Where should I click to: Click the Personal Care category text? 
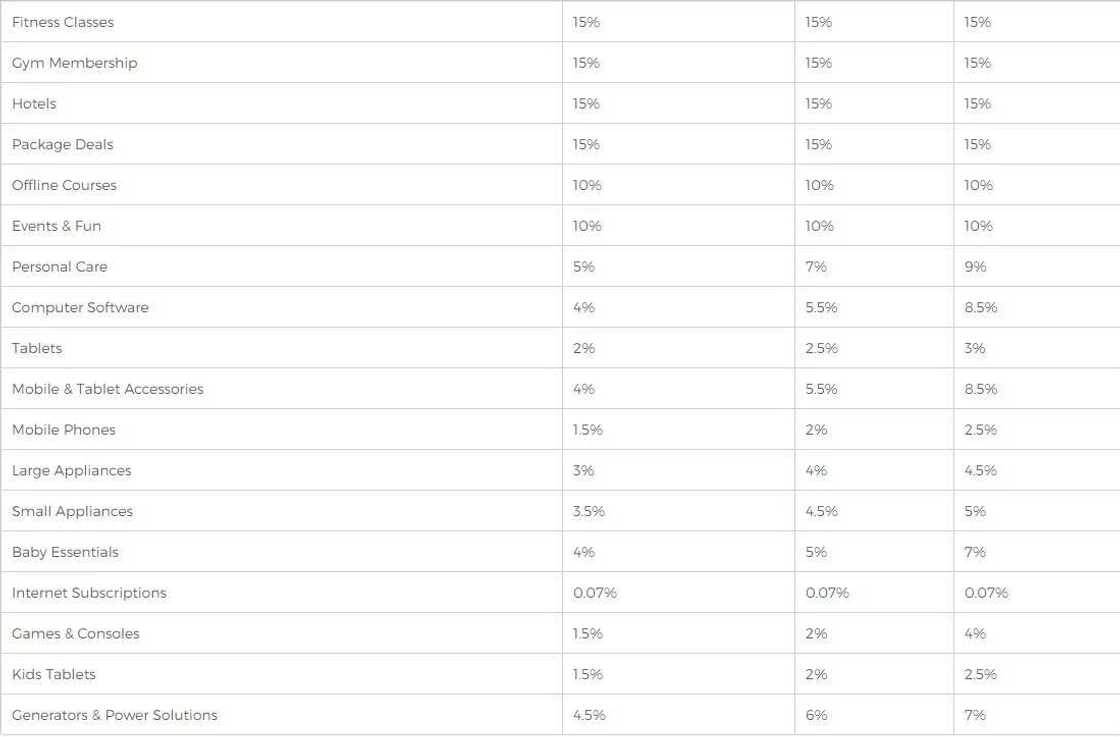pos(59,267)
